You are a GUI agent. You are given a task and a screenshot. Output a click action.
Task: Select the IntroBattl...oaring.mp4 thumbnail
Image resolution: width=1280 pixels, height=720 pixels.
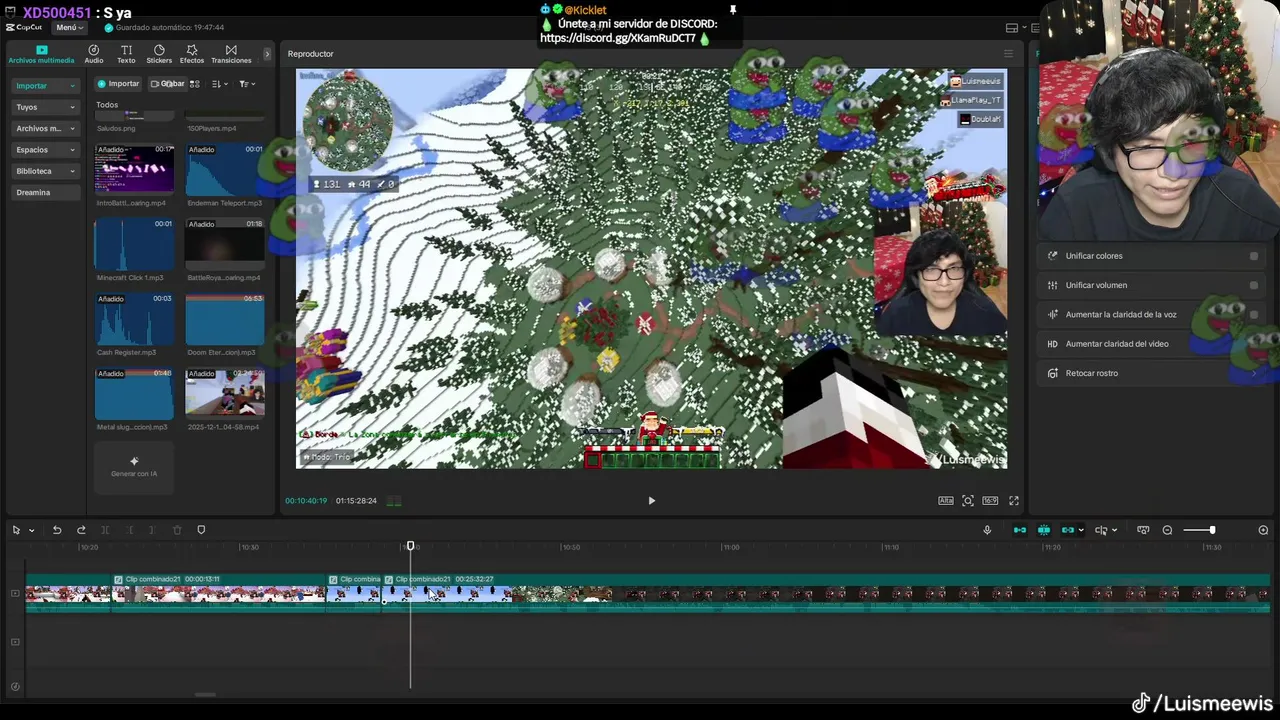tap(134, 169)
